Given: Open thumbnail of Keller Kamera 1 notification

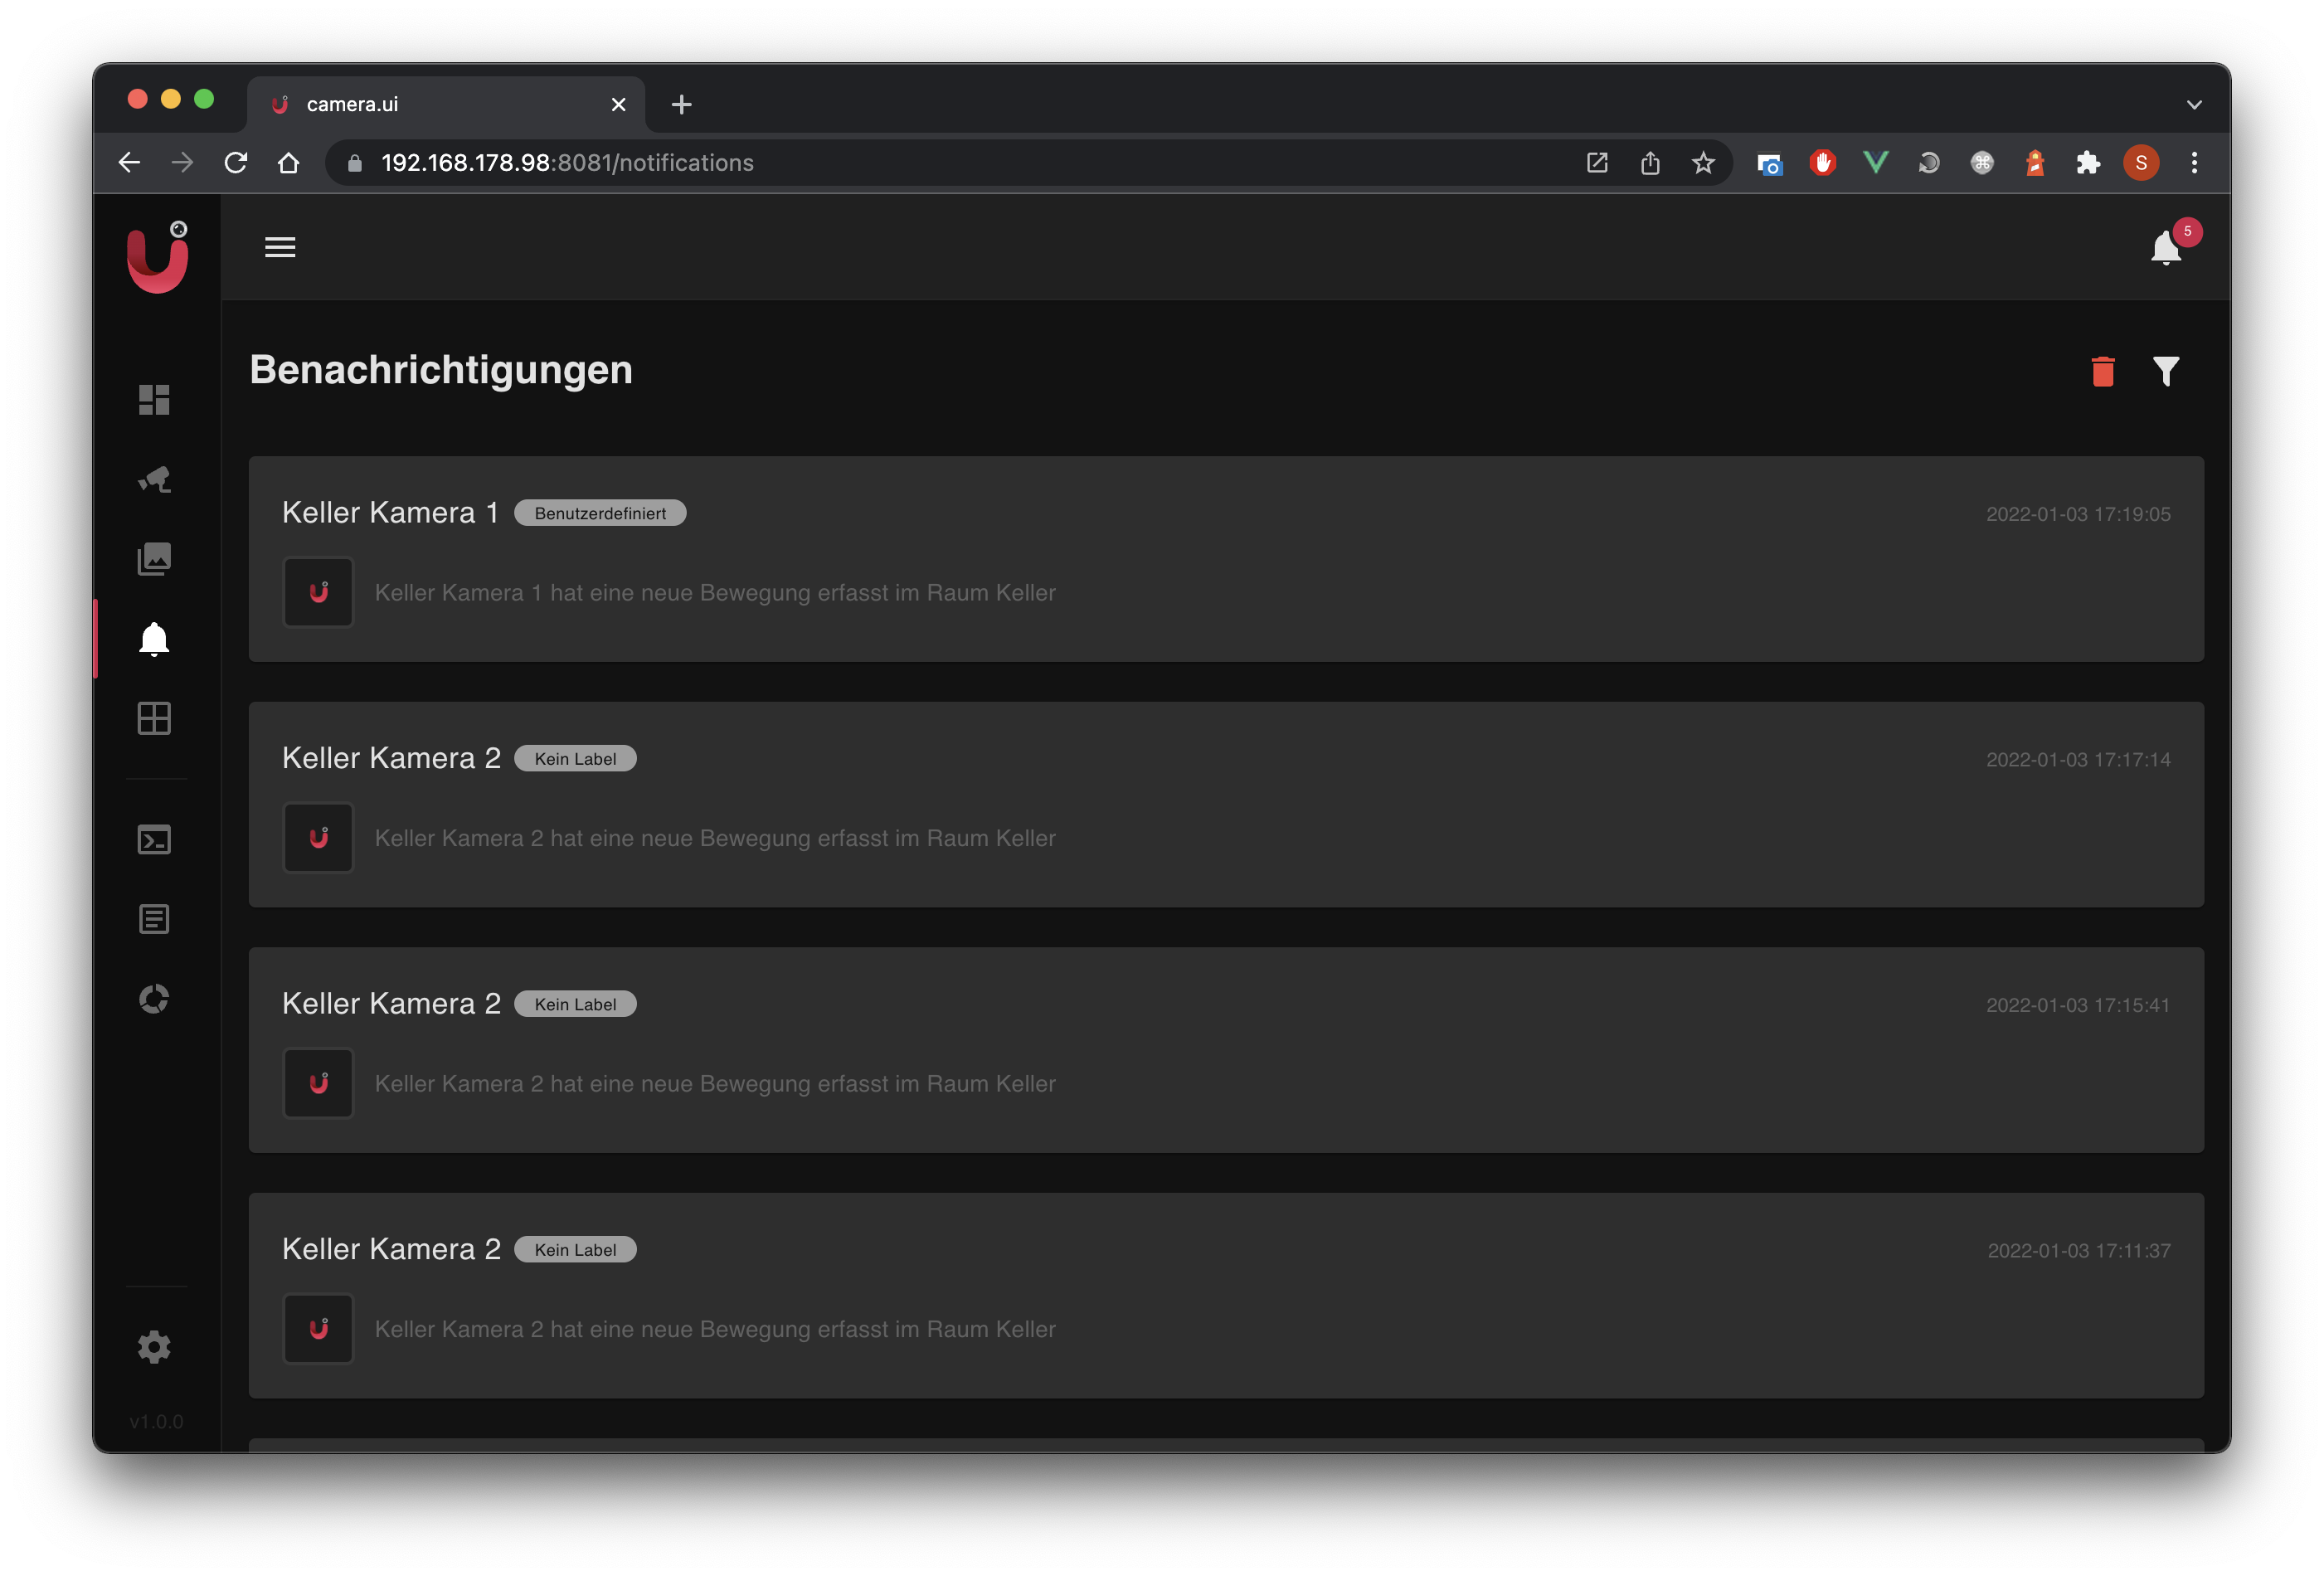Looking at the screenshot, I should pyautogui.click(x=318, y=592).
